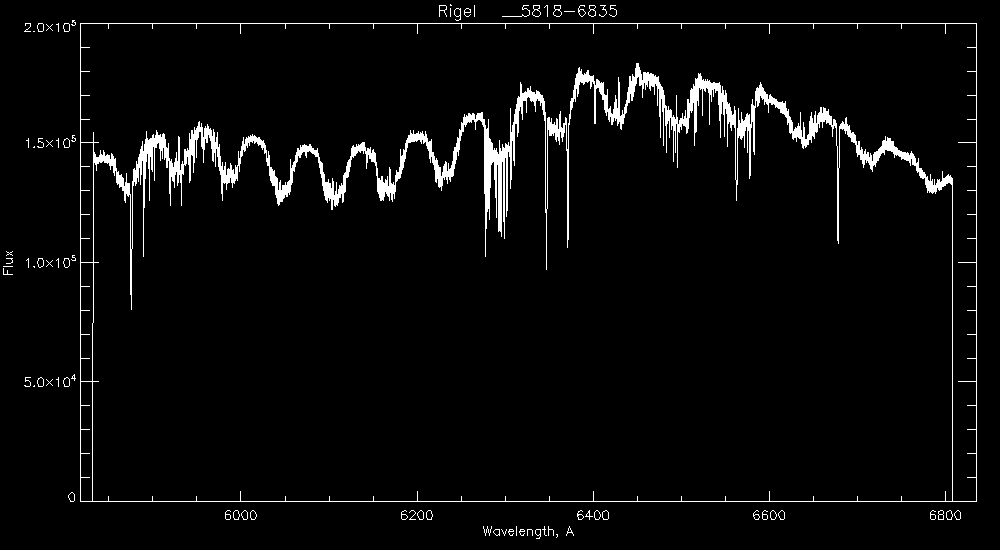Click the plot title 'Rigel'
Screen dimensions: 1000x550
457,12
